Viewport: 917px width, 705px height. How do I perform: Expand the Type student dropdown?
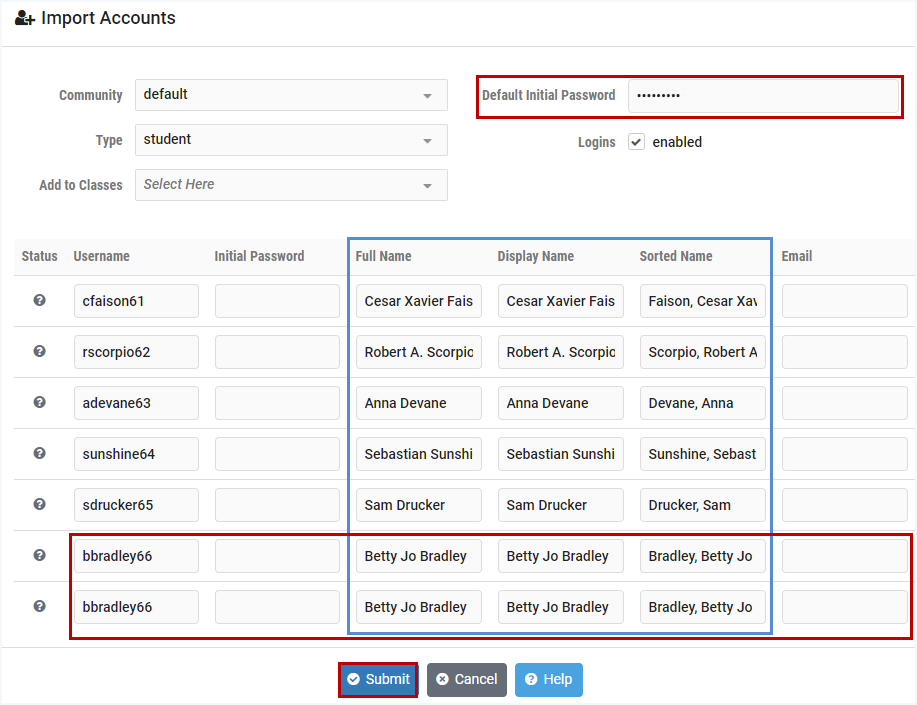[291, 140]
